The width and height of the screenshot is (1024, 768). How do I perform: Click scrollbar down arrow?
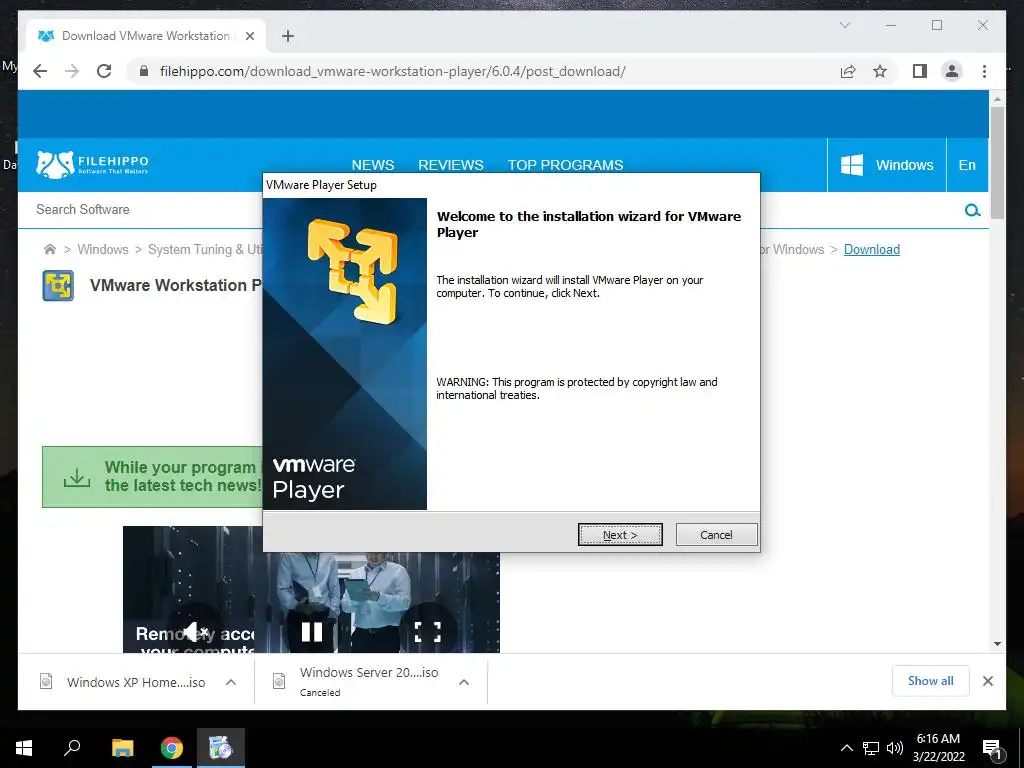pos(997,644)
